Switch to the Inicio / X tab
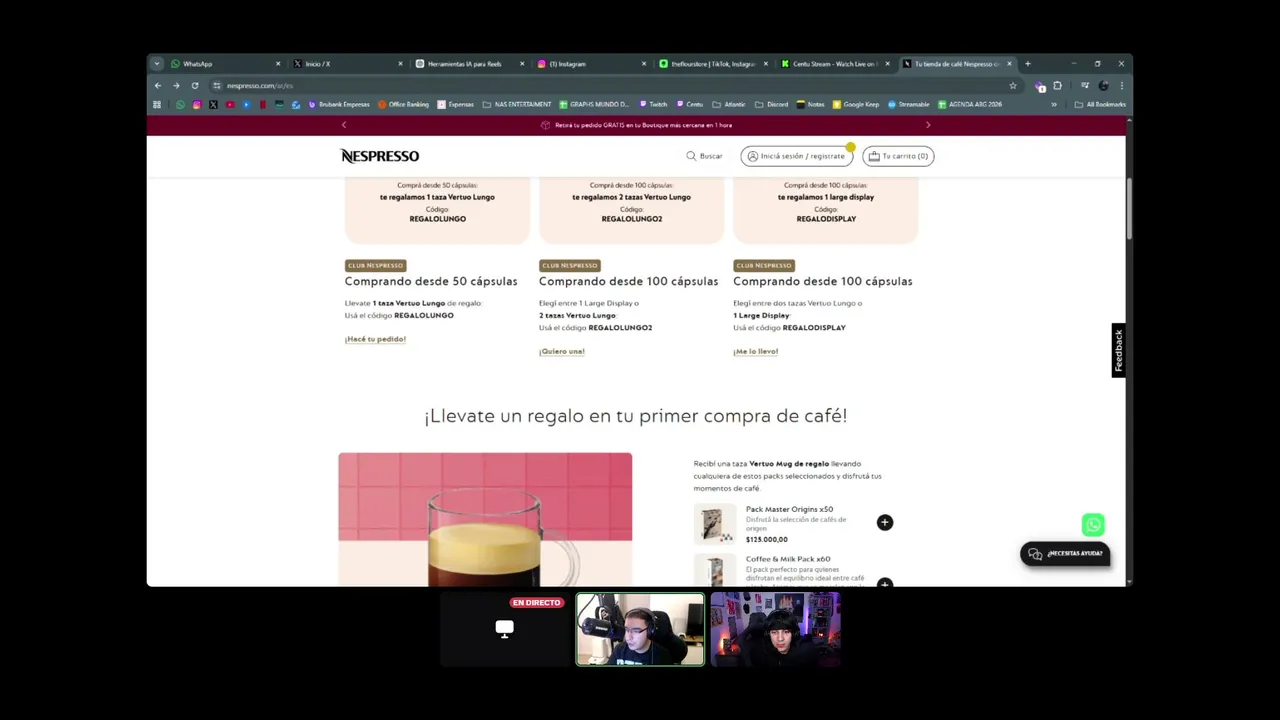This screenshot has height=720, width=1280. [346, 64]
